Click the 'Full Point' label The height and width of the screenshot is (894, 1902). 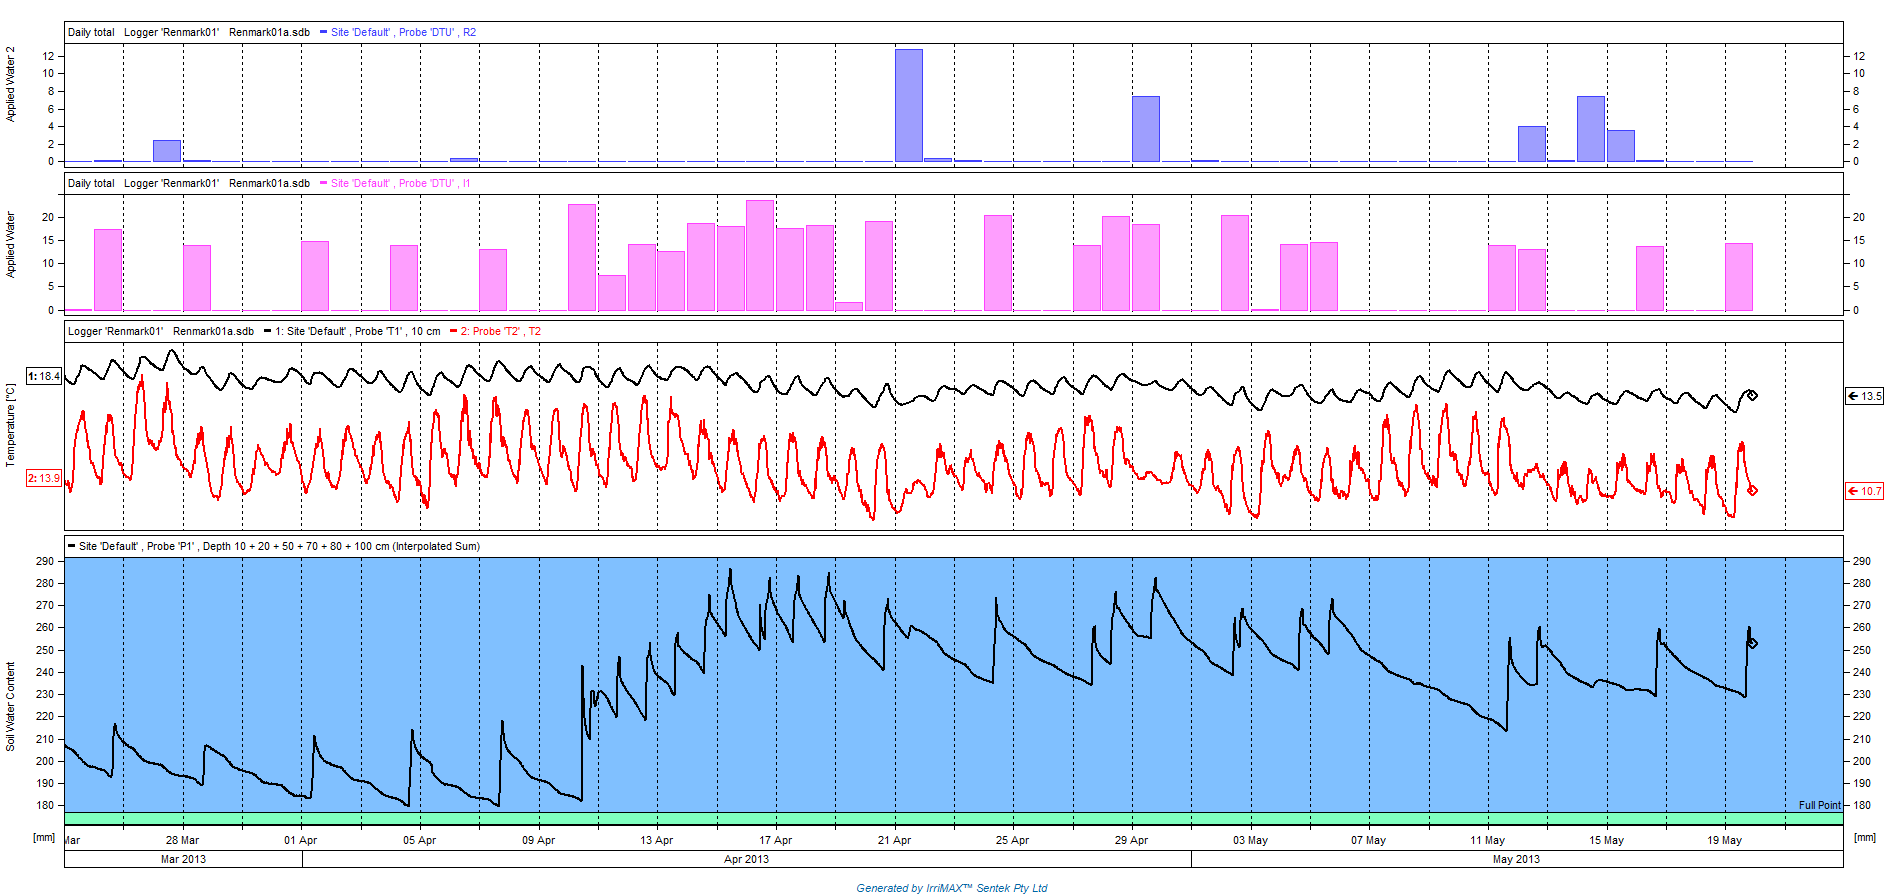click(1819, 805)
